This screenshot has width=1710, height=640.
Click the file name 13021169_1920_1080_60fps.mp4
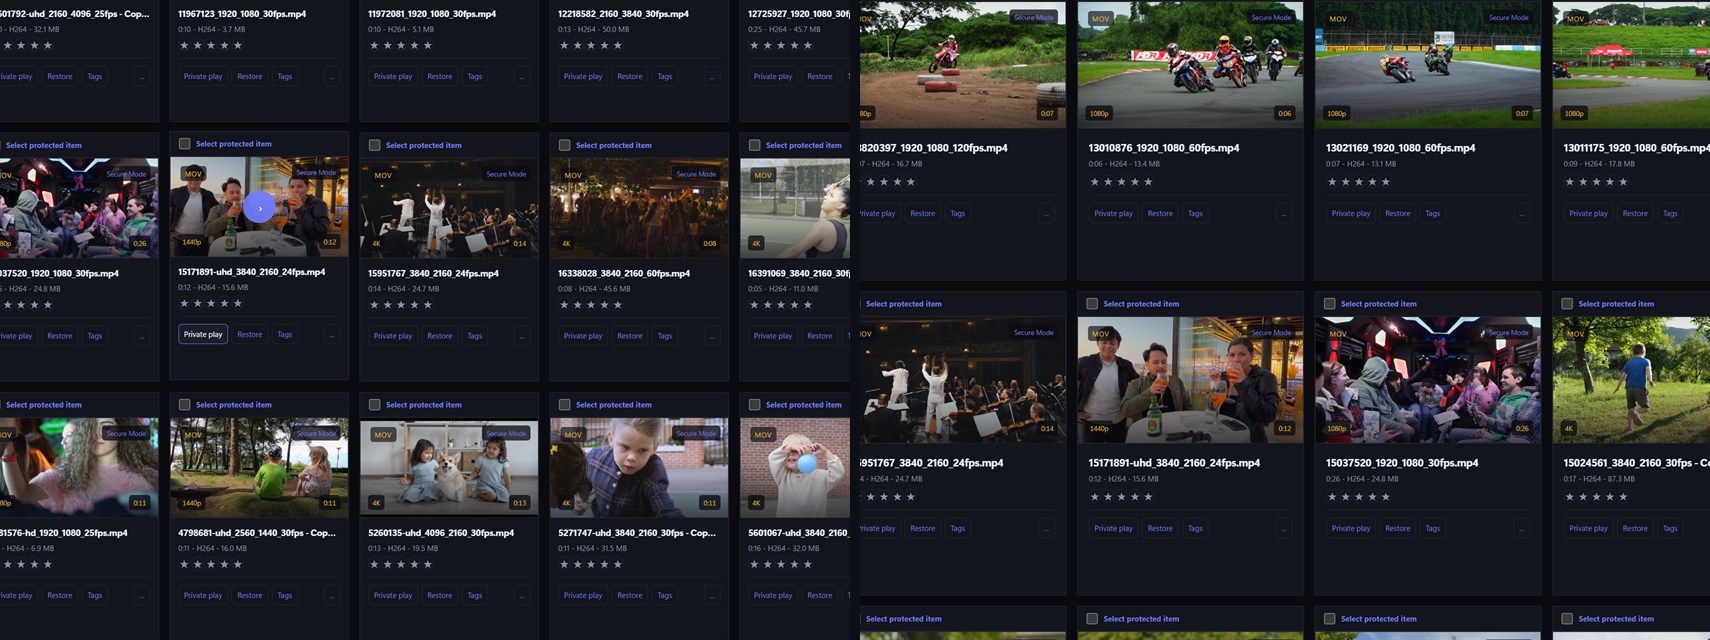[x=1400, y=148]
